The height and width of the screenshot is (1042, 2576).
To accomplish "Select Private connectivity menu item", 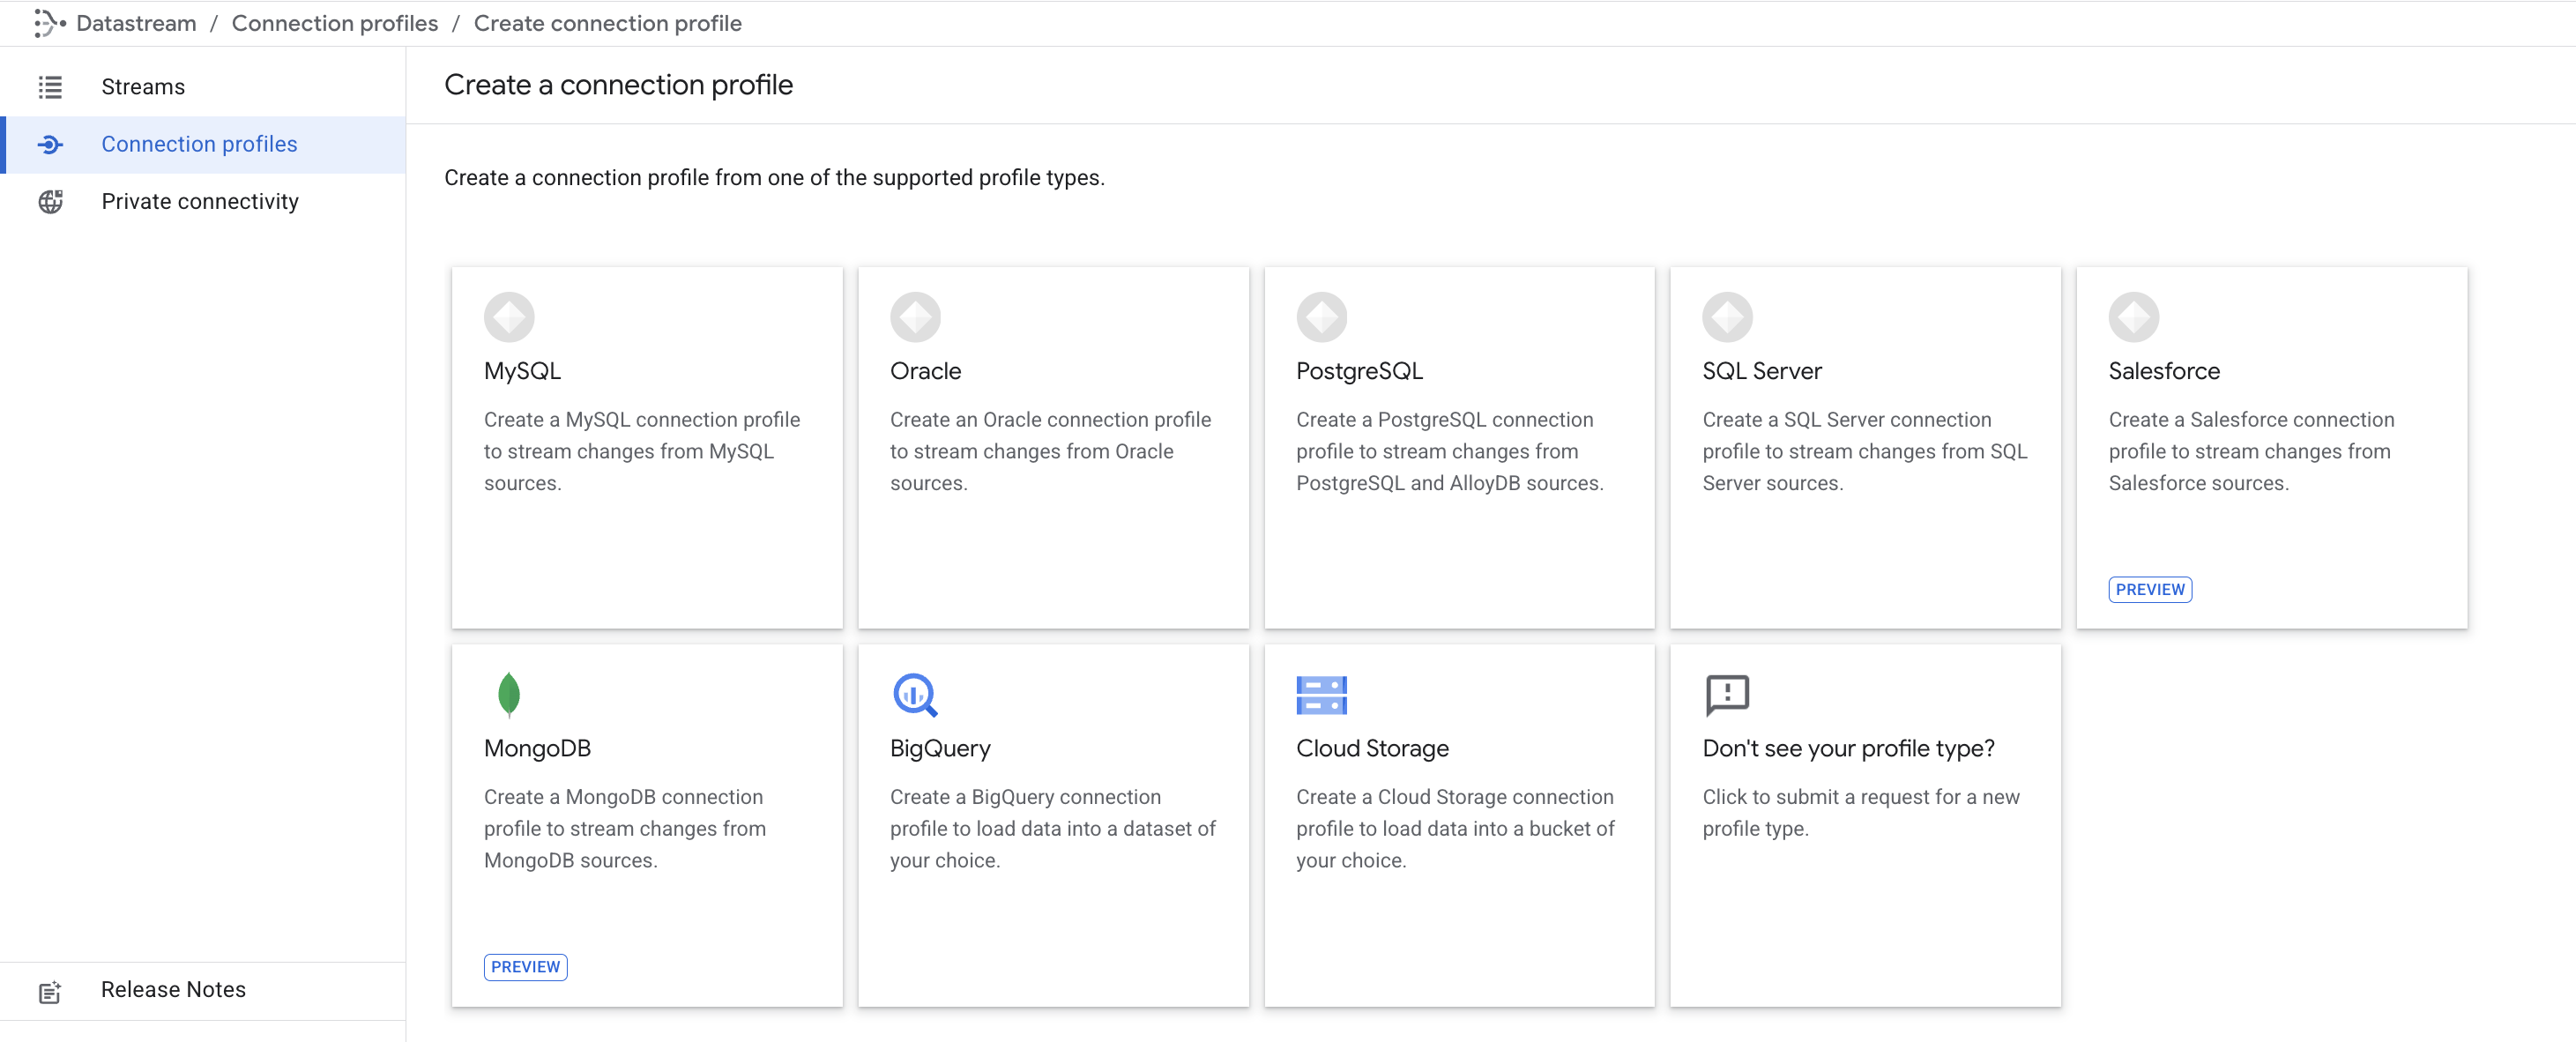I will pyautogui.click(x=200, y=202).
